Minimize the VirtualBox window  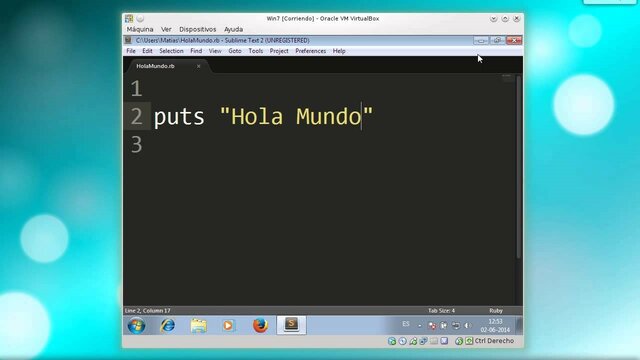click(x=493, y=19)
